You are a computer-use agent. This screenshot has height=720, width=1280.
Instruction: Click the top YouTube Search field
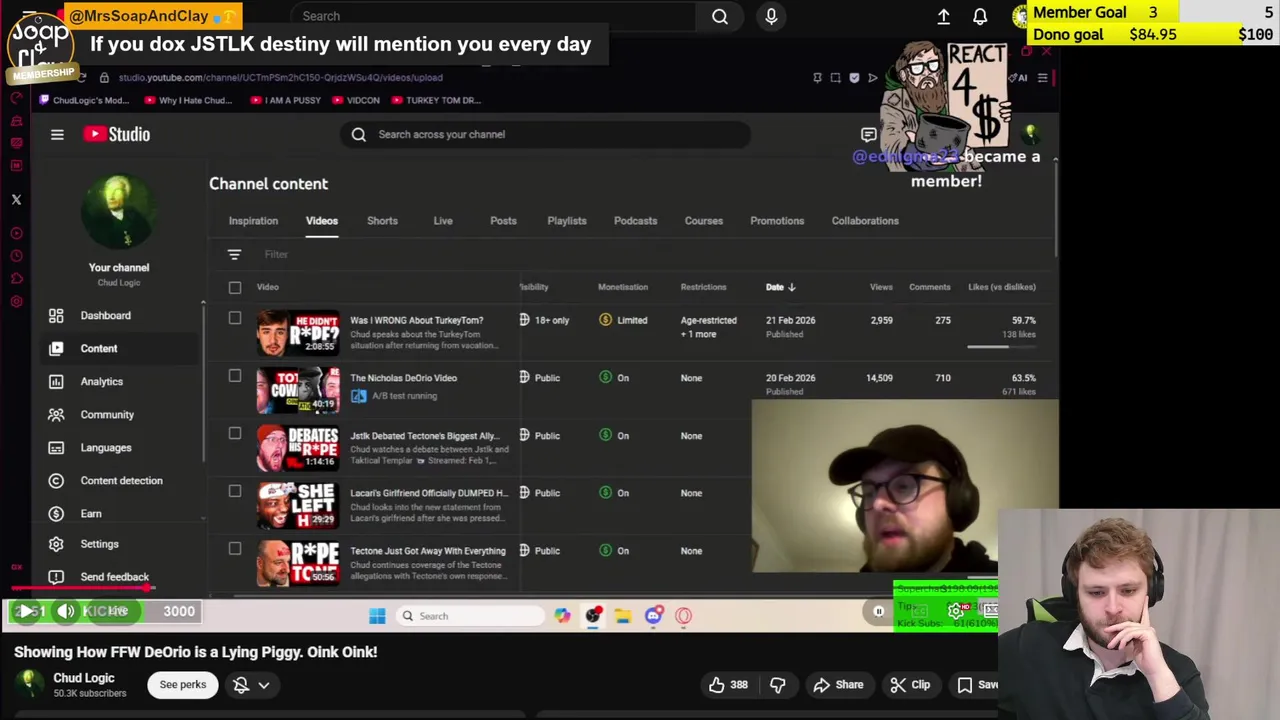(495, 16)
